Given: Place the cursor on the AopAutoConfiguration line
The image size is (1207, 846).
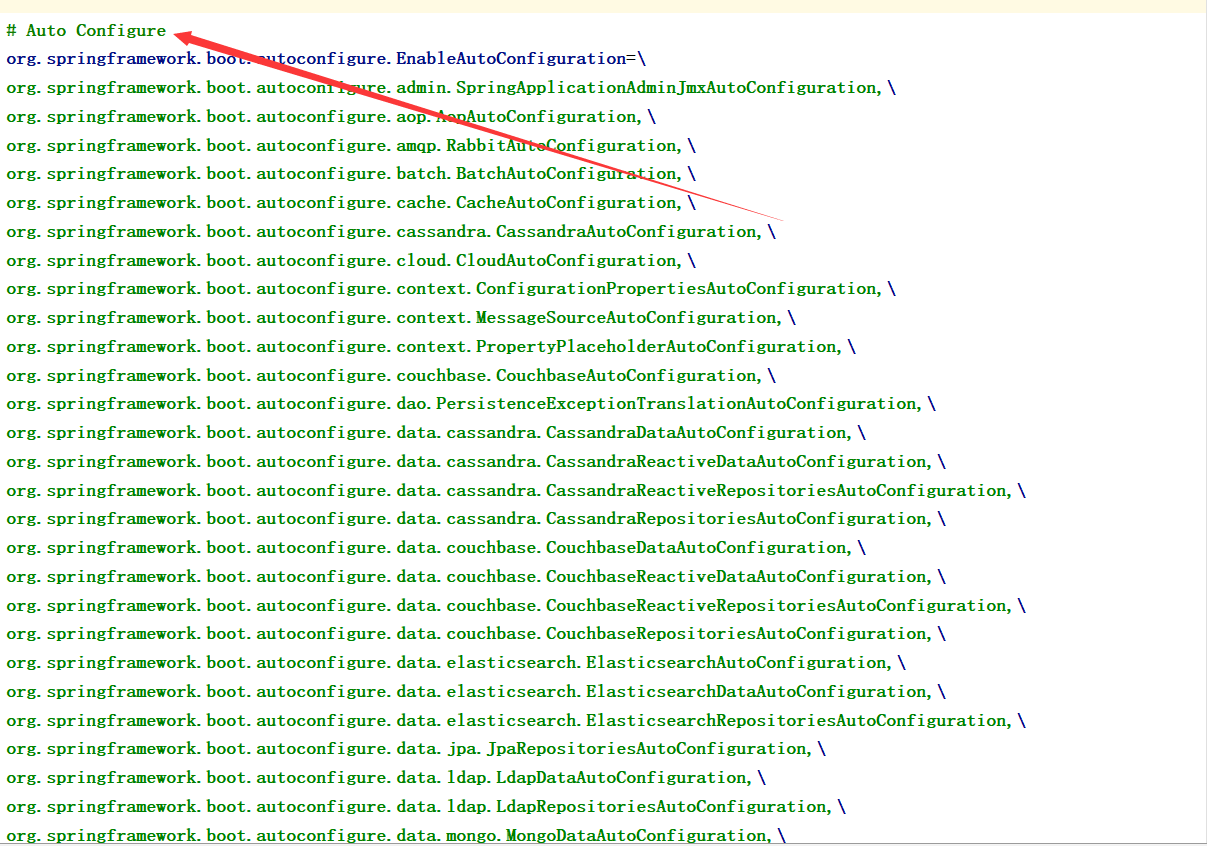Looking at the screenshot, I should pyautogui.click(x=331, y=116).
